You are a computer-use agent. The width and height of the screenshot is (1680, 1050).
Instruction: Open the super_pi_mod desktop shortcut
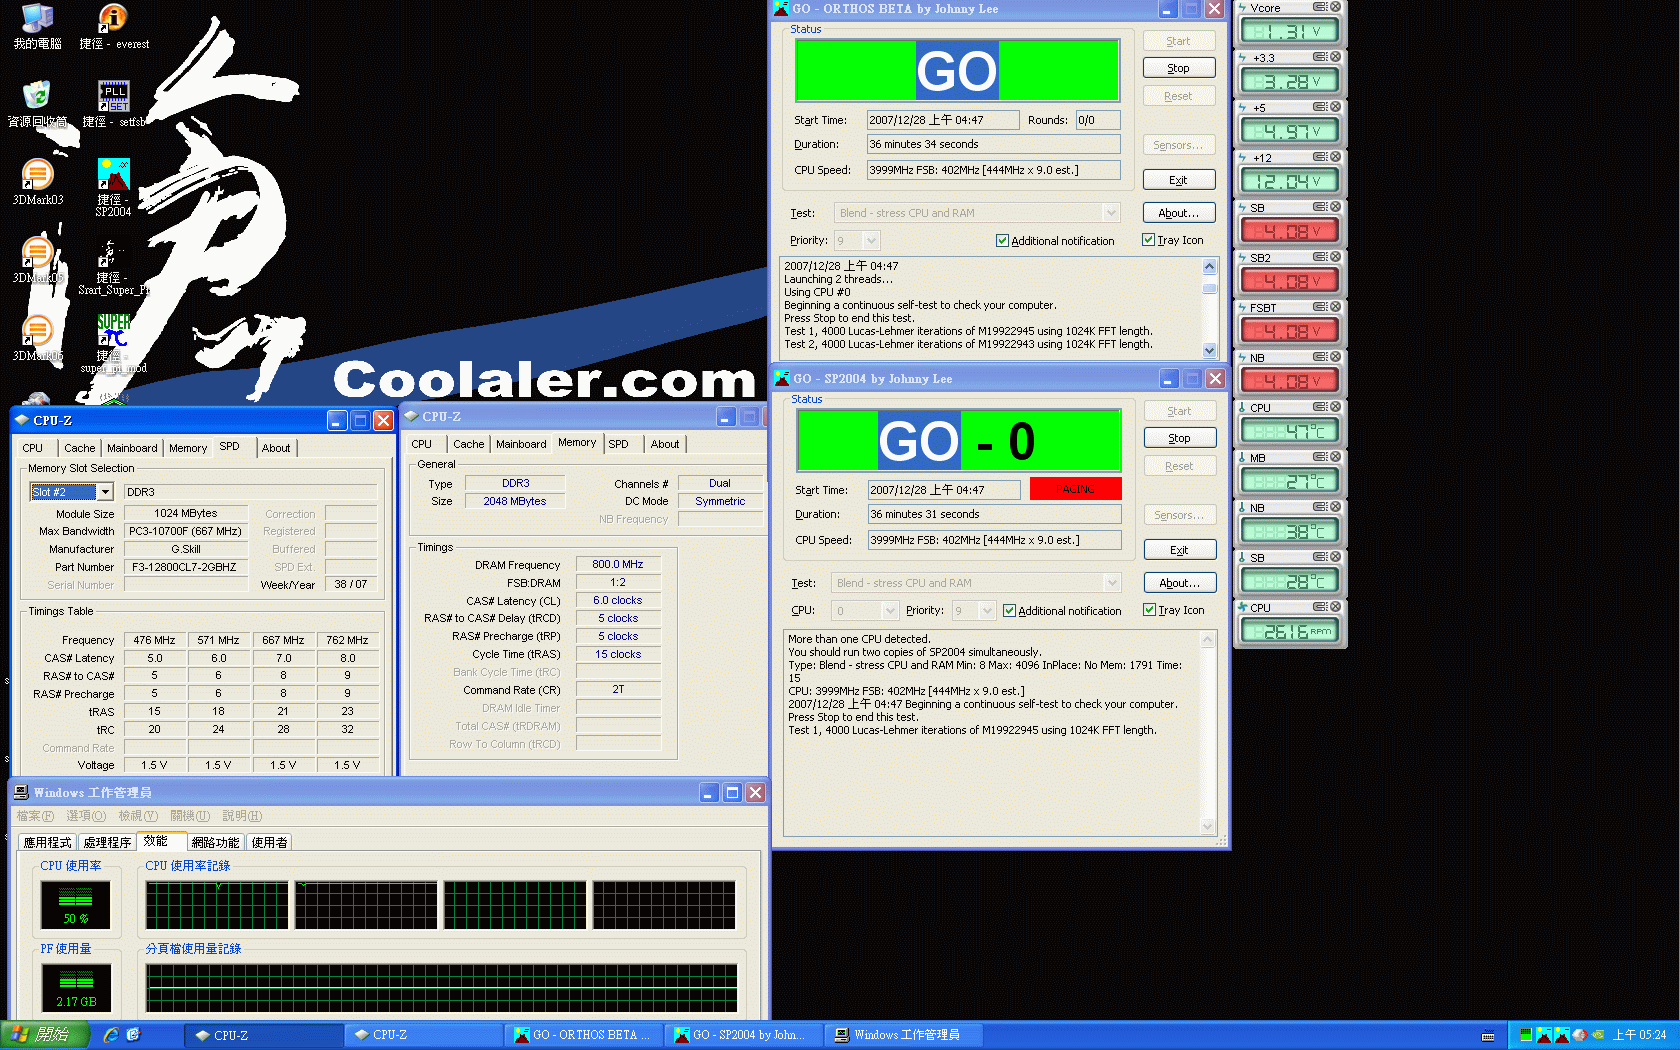coord(113,343)
